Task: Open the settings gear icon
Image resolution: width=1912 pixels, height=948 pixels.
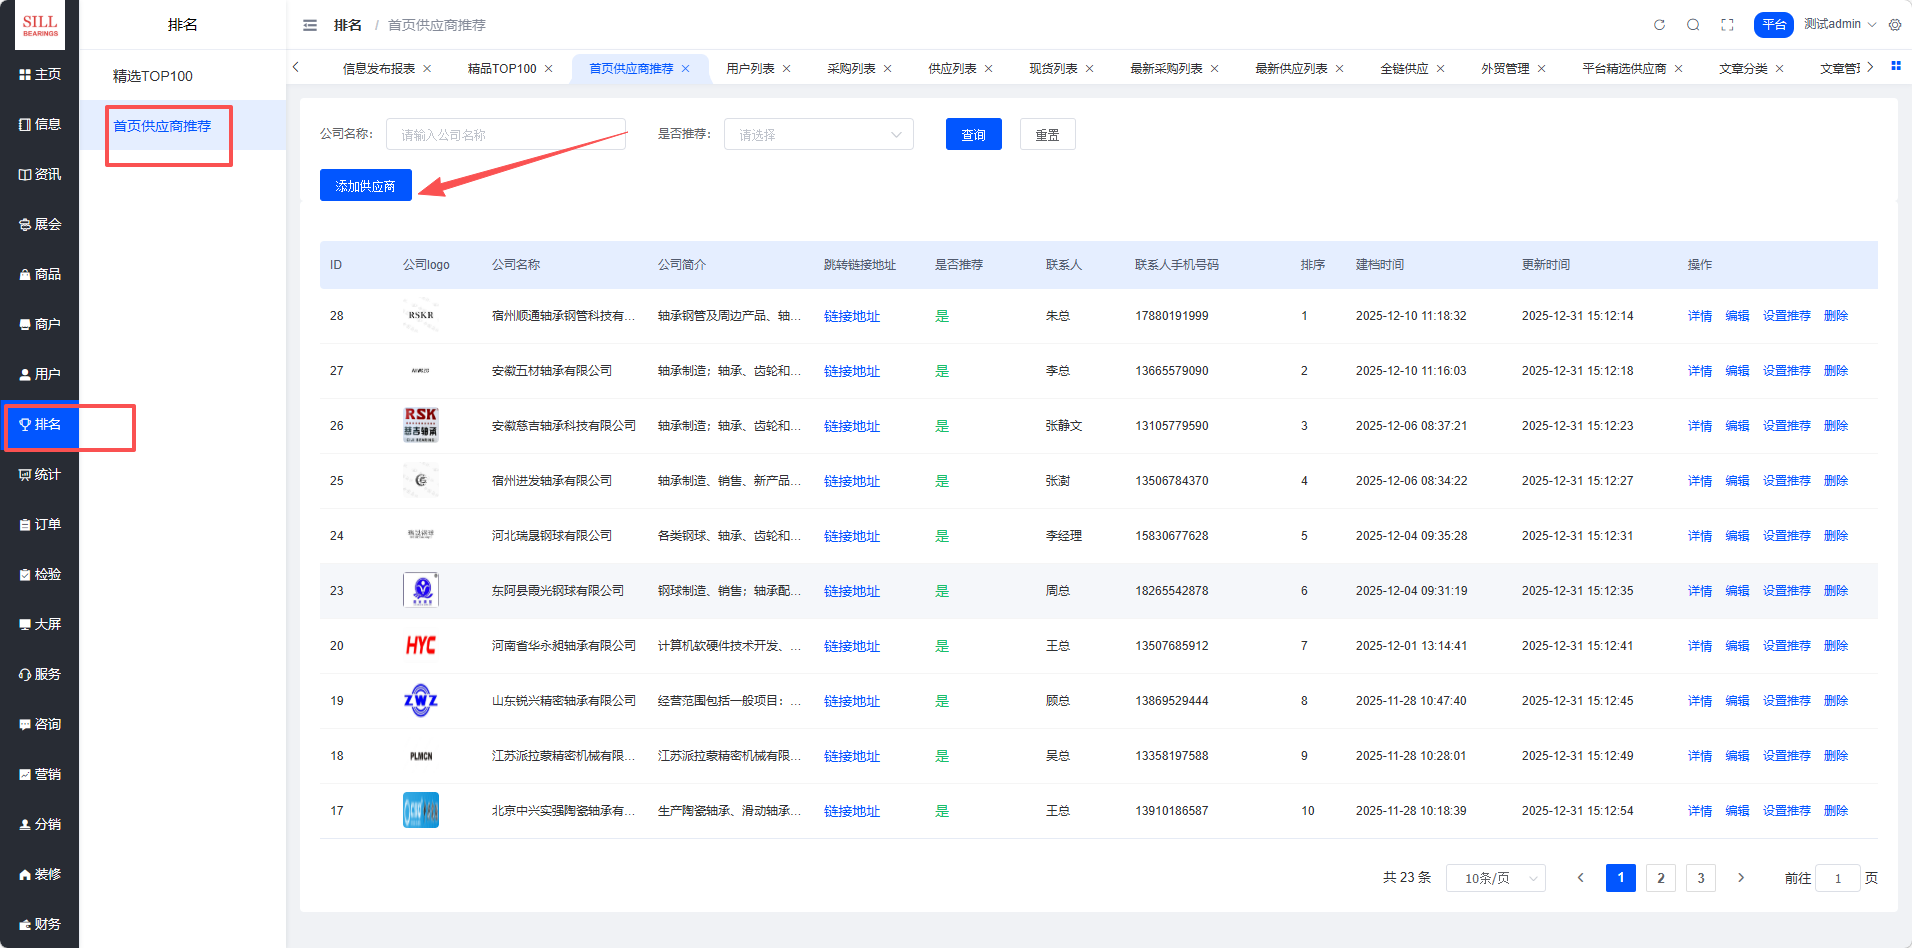Action: [x=1895, y=25]
